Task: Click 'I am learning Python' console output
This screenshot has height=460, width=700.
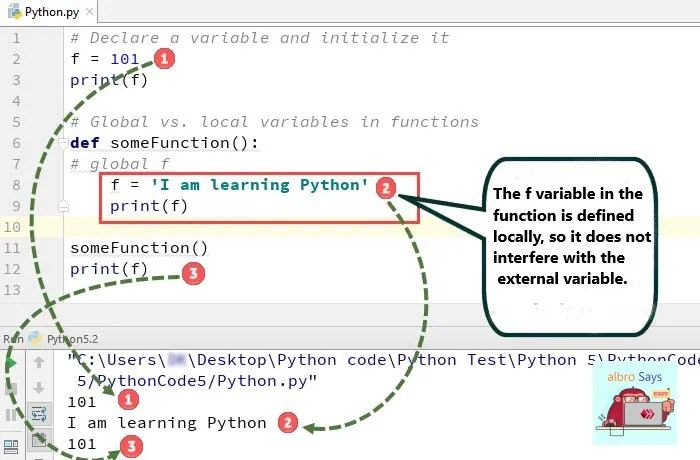Action: click(x=167, y=423)
